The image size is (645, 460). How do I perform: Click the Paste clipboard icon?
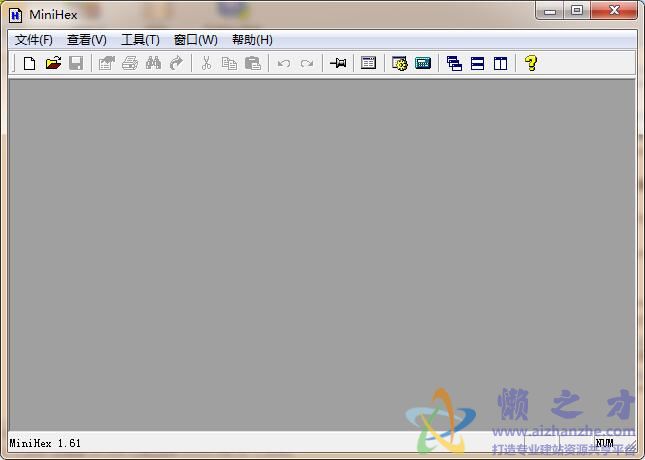pos(253,63)
